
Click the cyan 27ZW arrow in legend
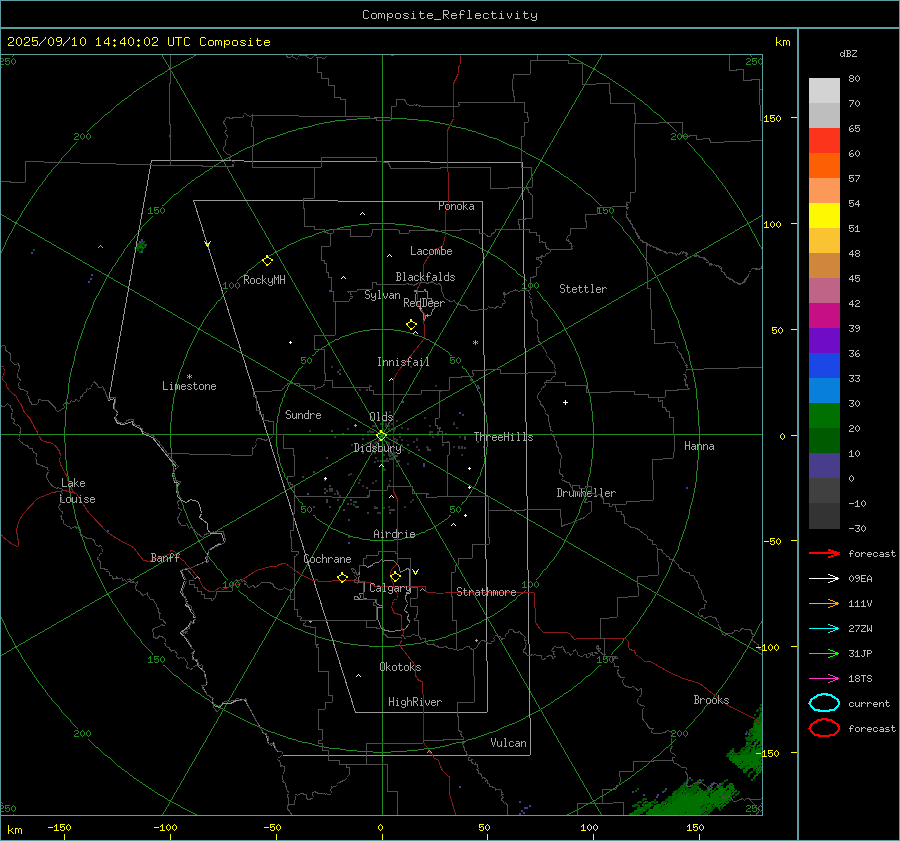pyautogui.click(x=824, y=629)
